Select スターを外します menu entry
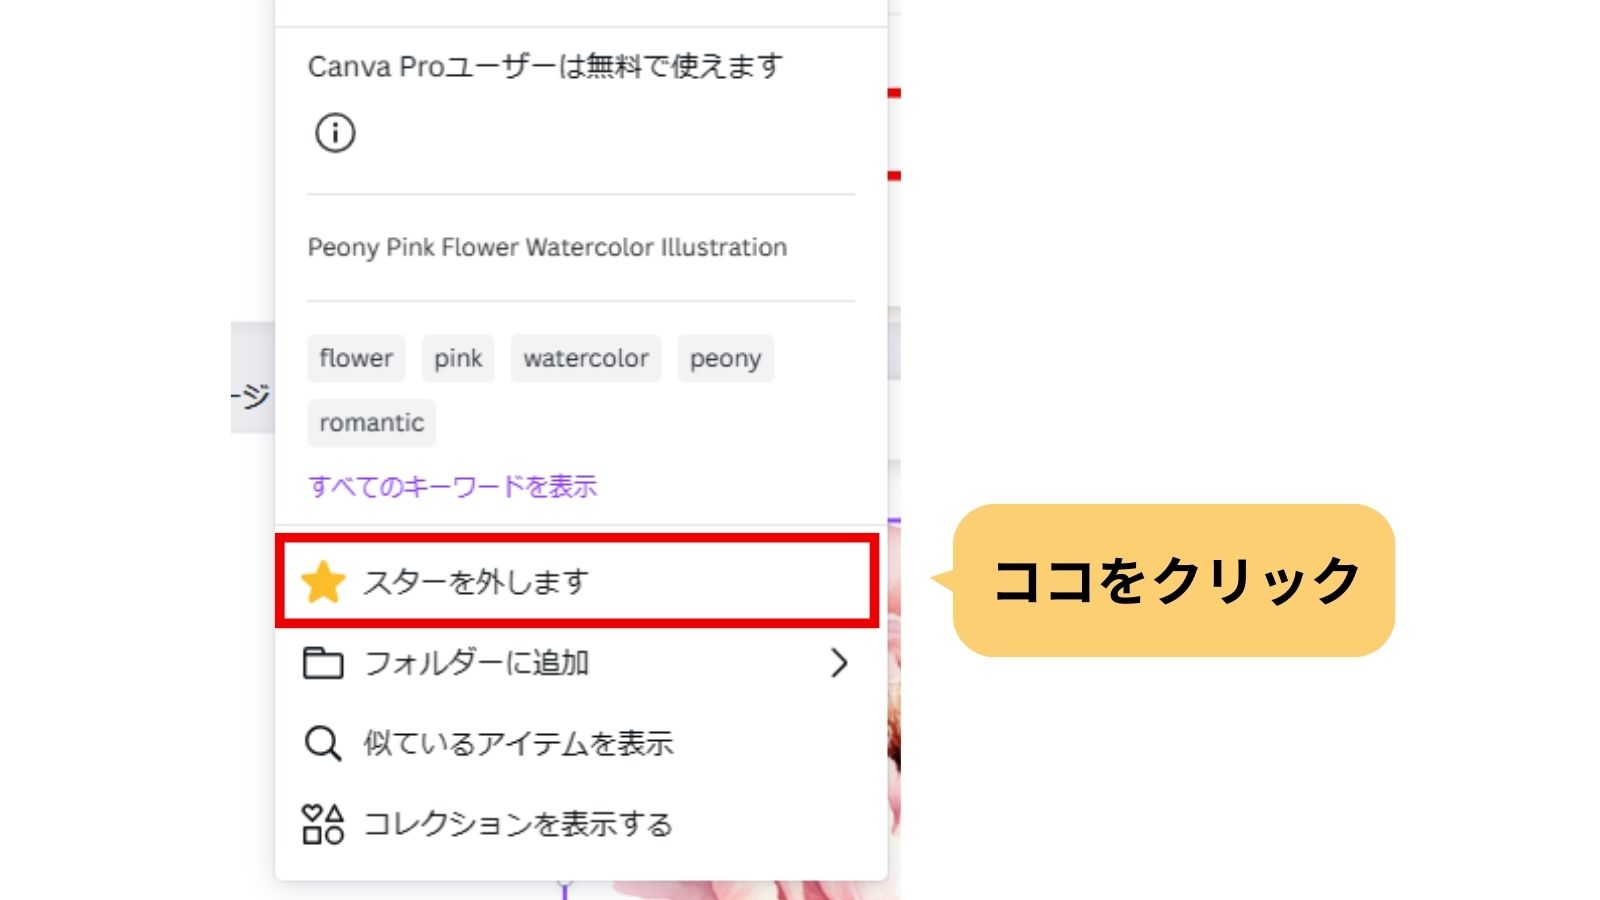1600x900 pixels. pyautogui.click(x=577, y=581)
